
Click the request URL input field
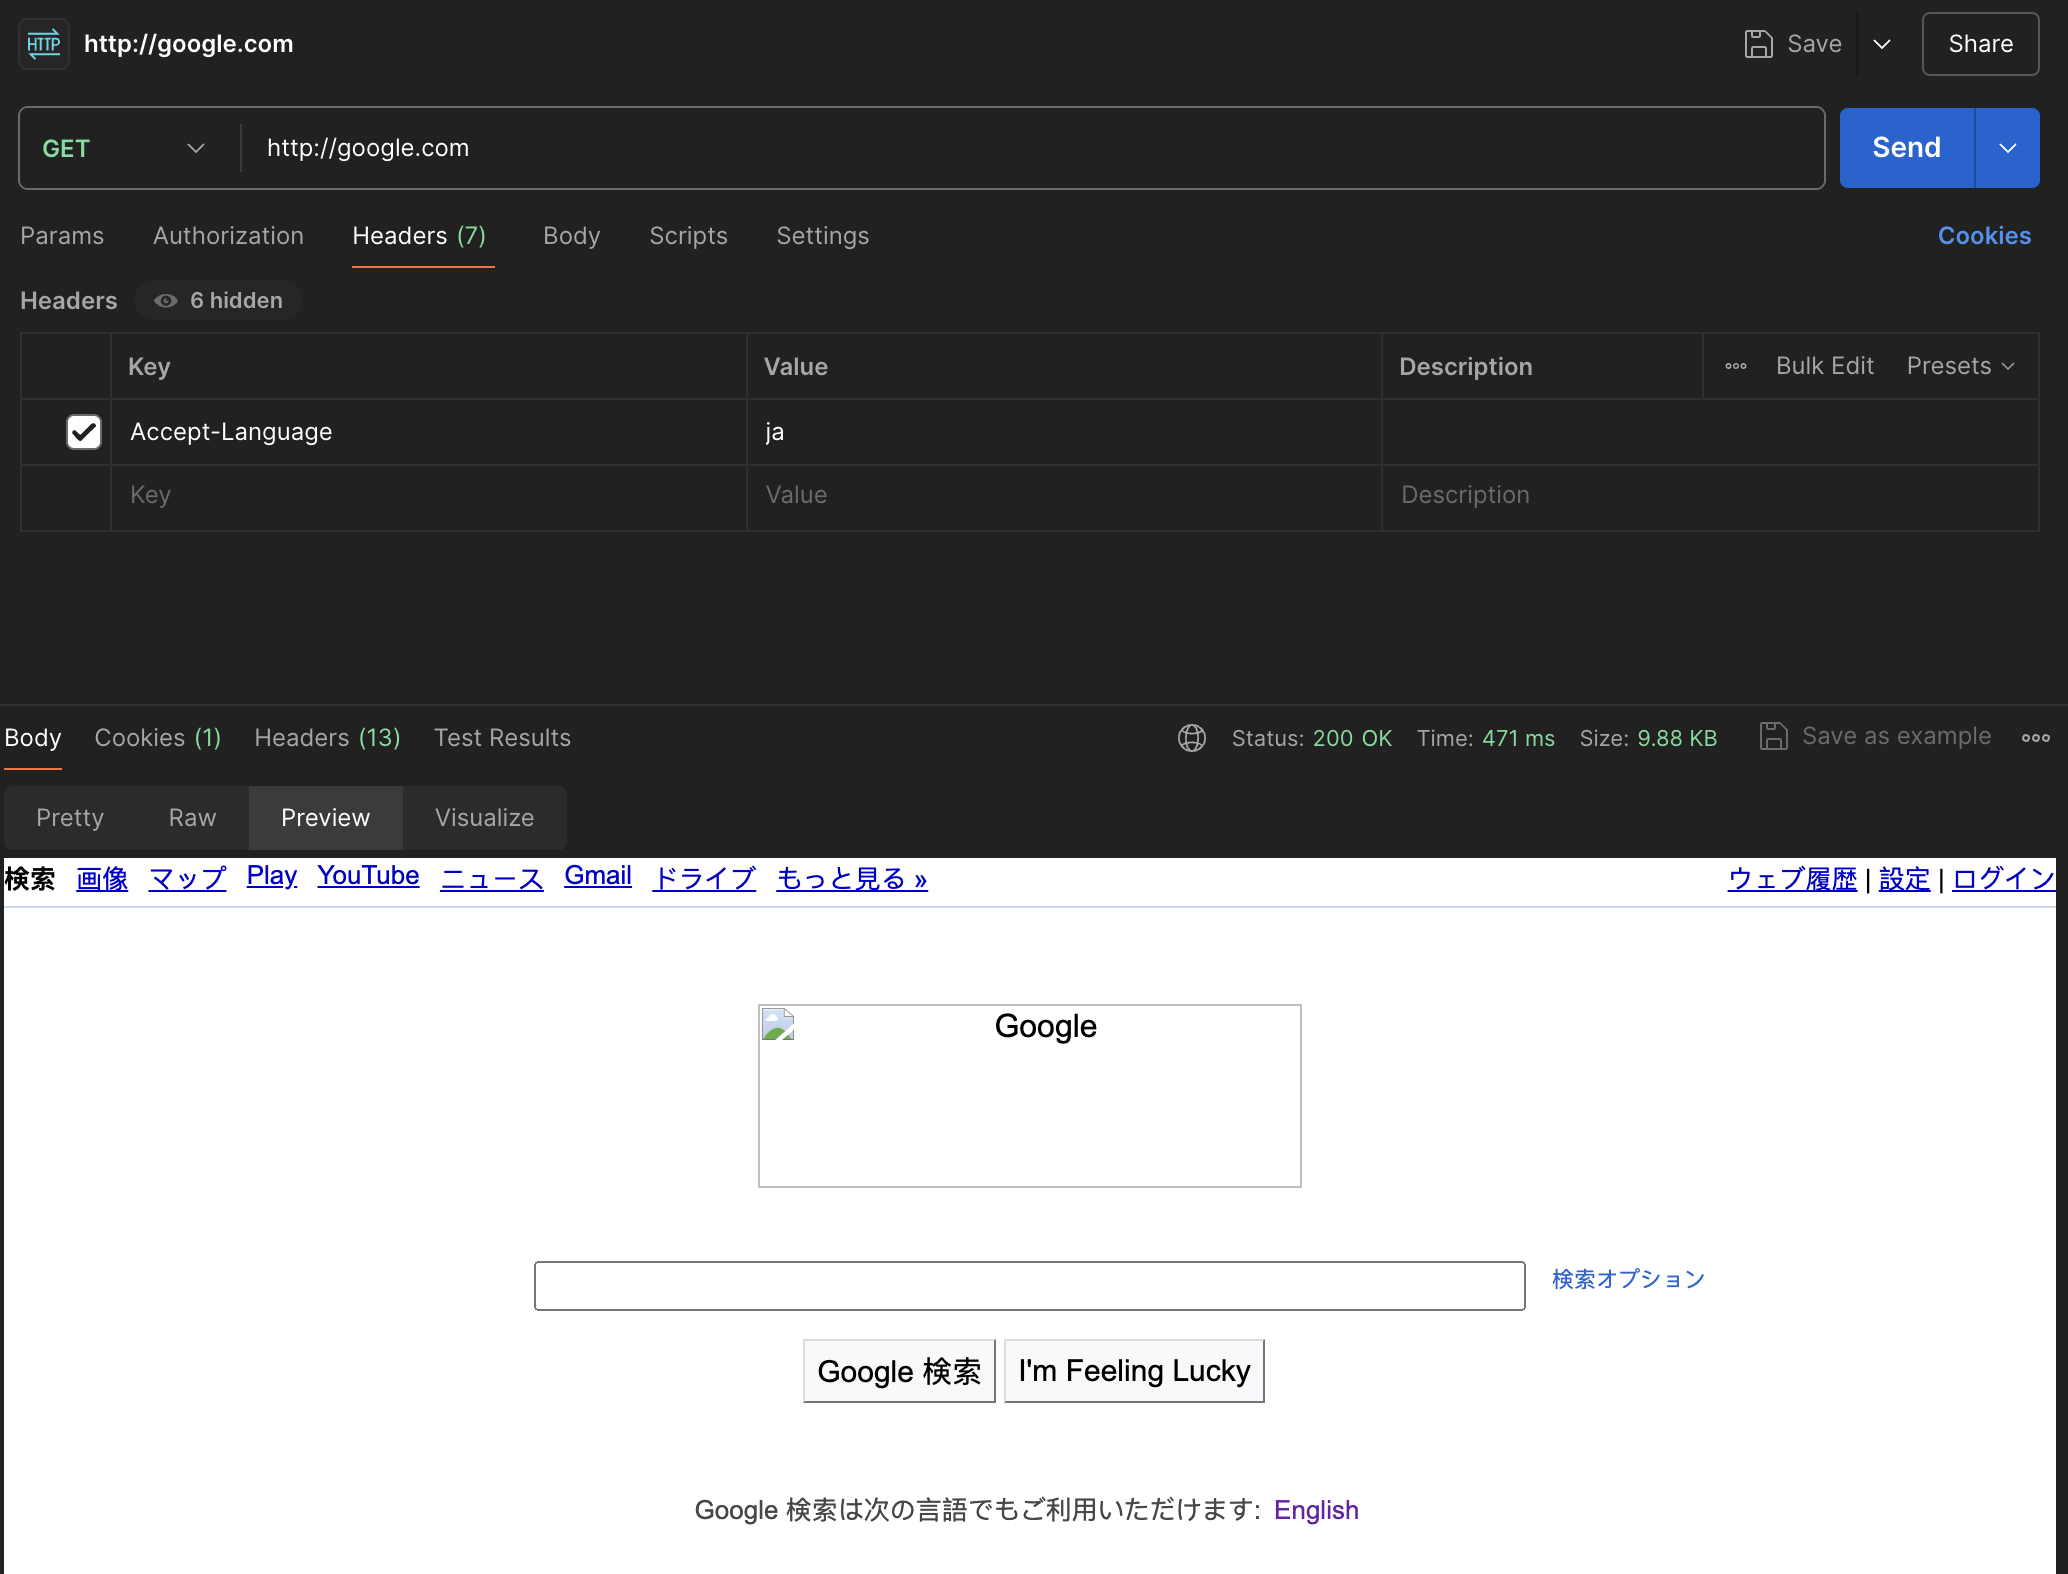click(1030, 148)
